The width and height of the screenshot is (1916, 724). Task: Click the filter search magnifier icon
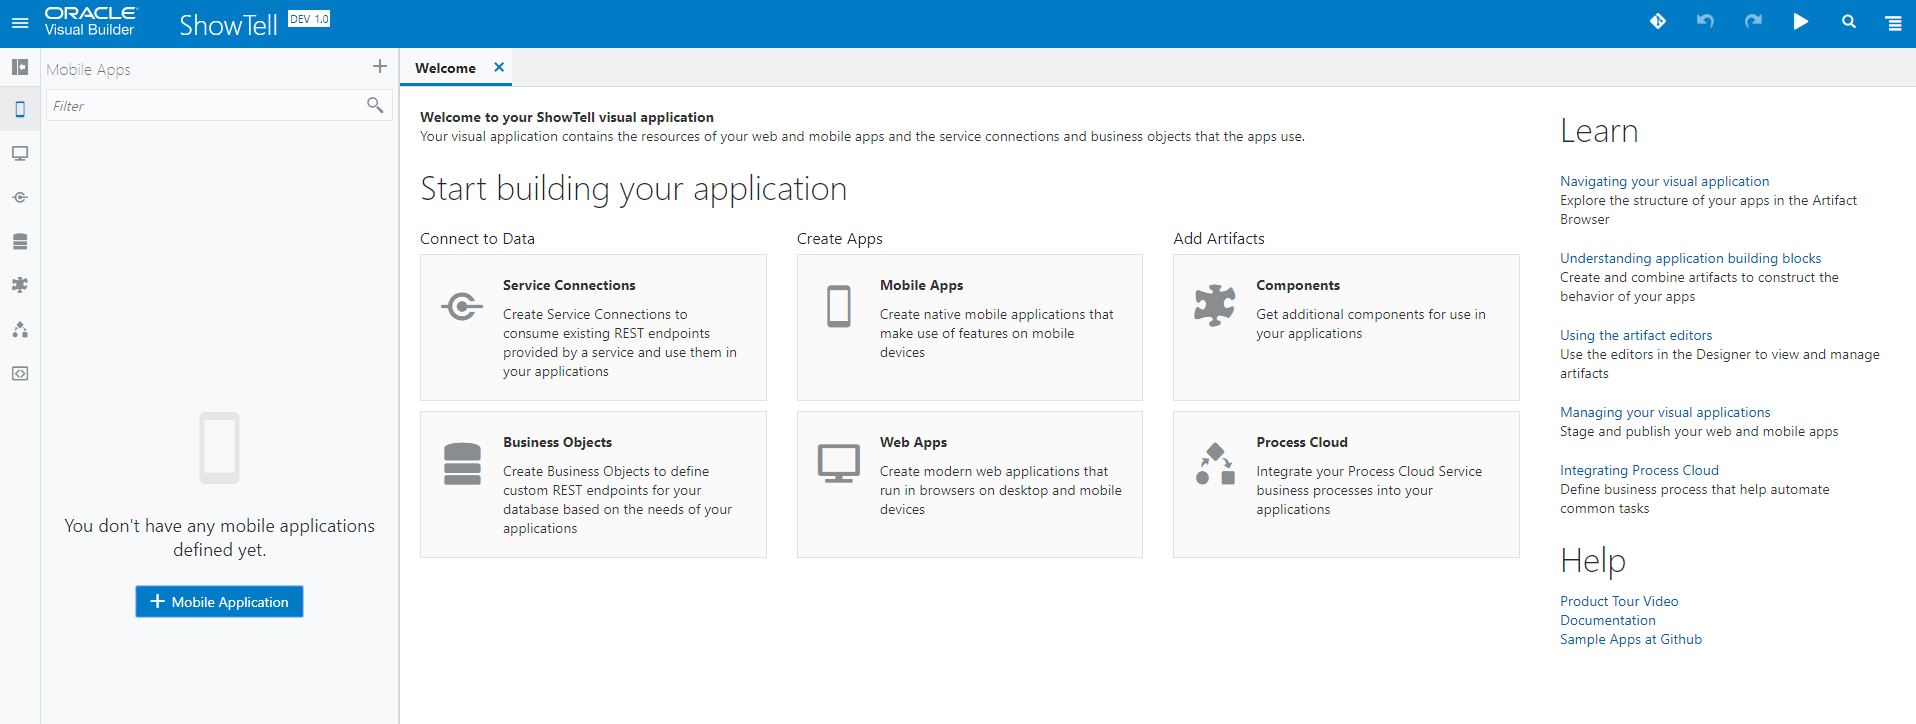[x=375, y=105]
